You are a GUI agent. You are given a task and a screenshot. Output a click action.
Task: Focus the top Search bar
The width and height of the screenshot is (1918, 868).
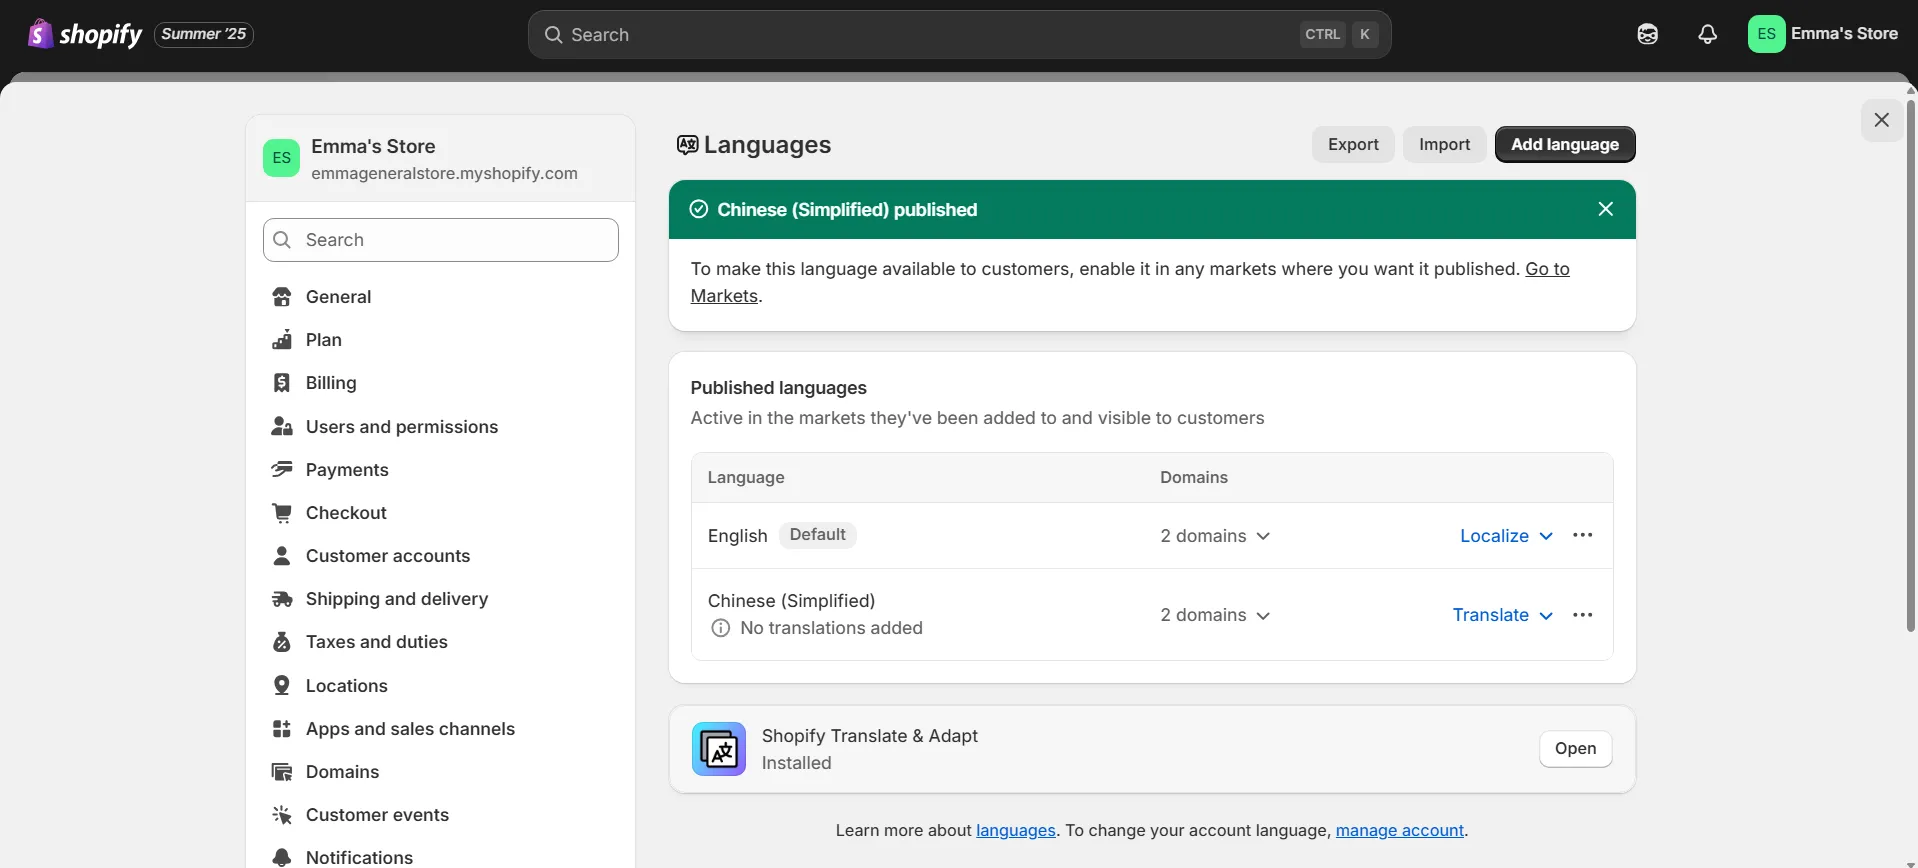959,34
